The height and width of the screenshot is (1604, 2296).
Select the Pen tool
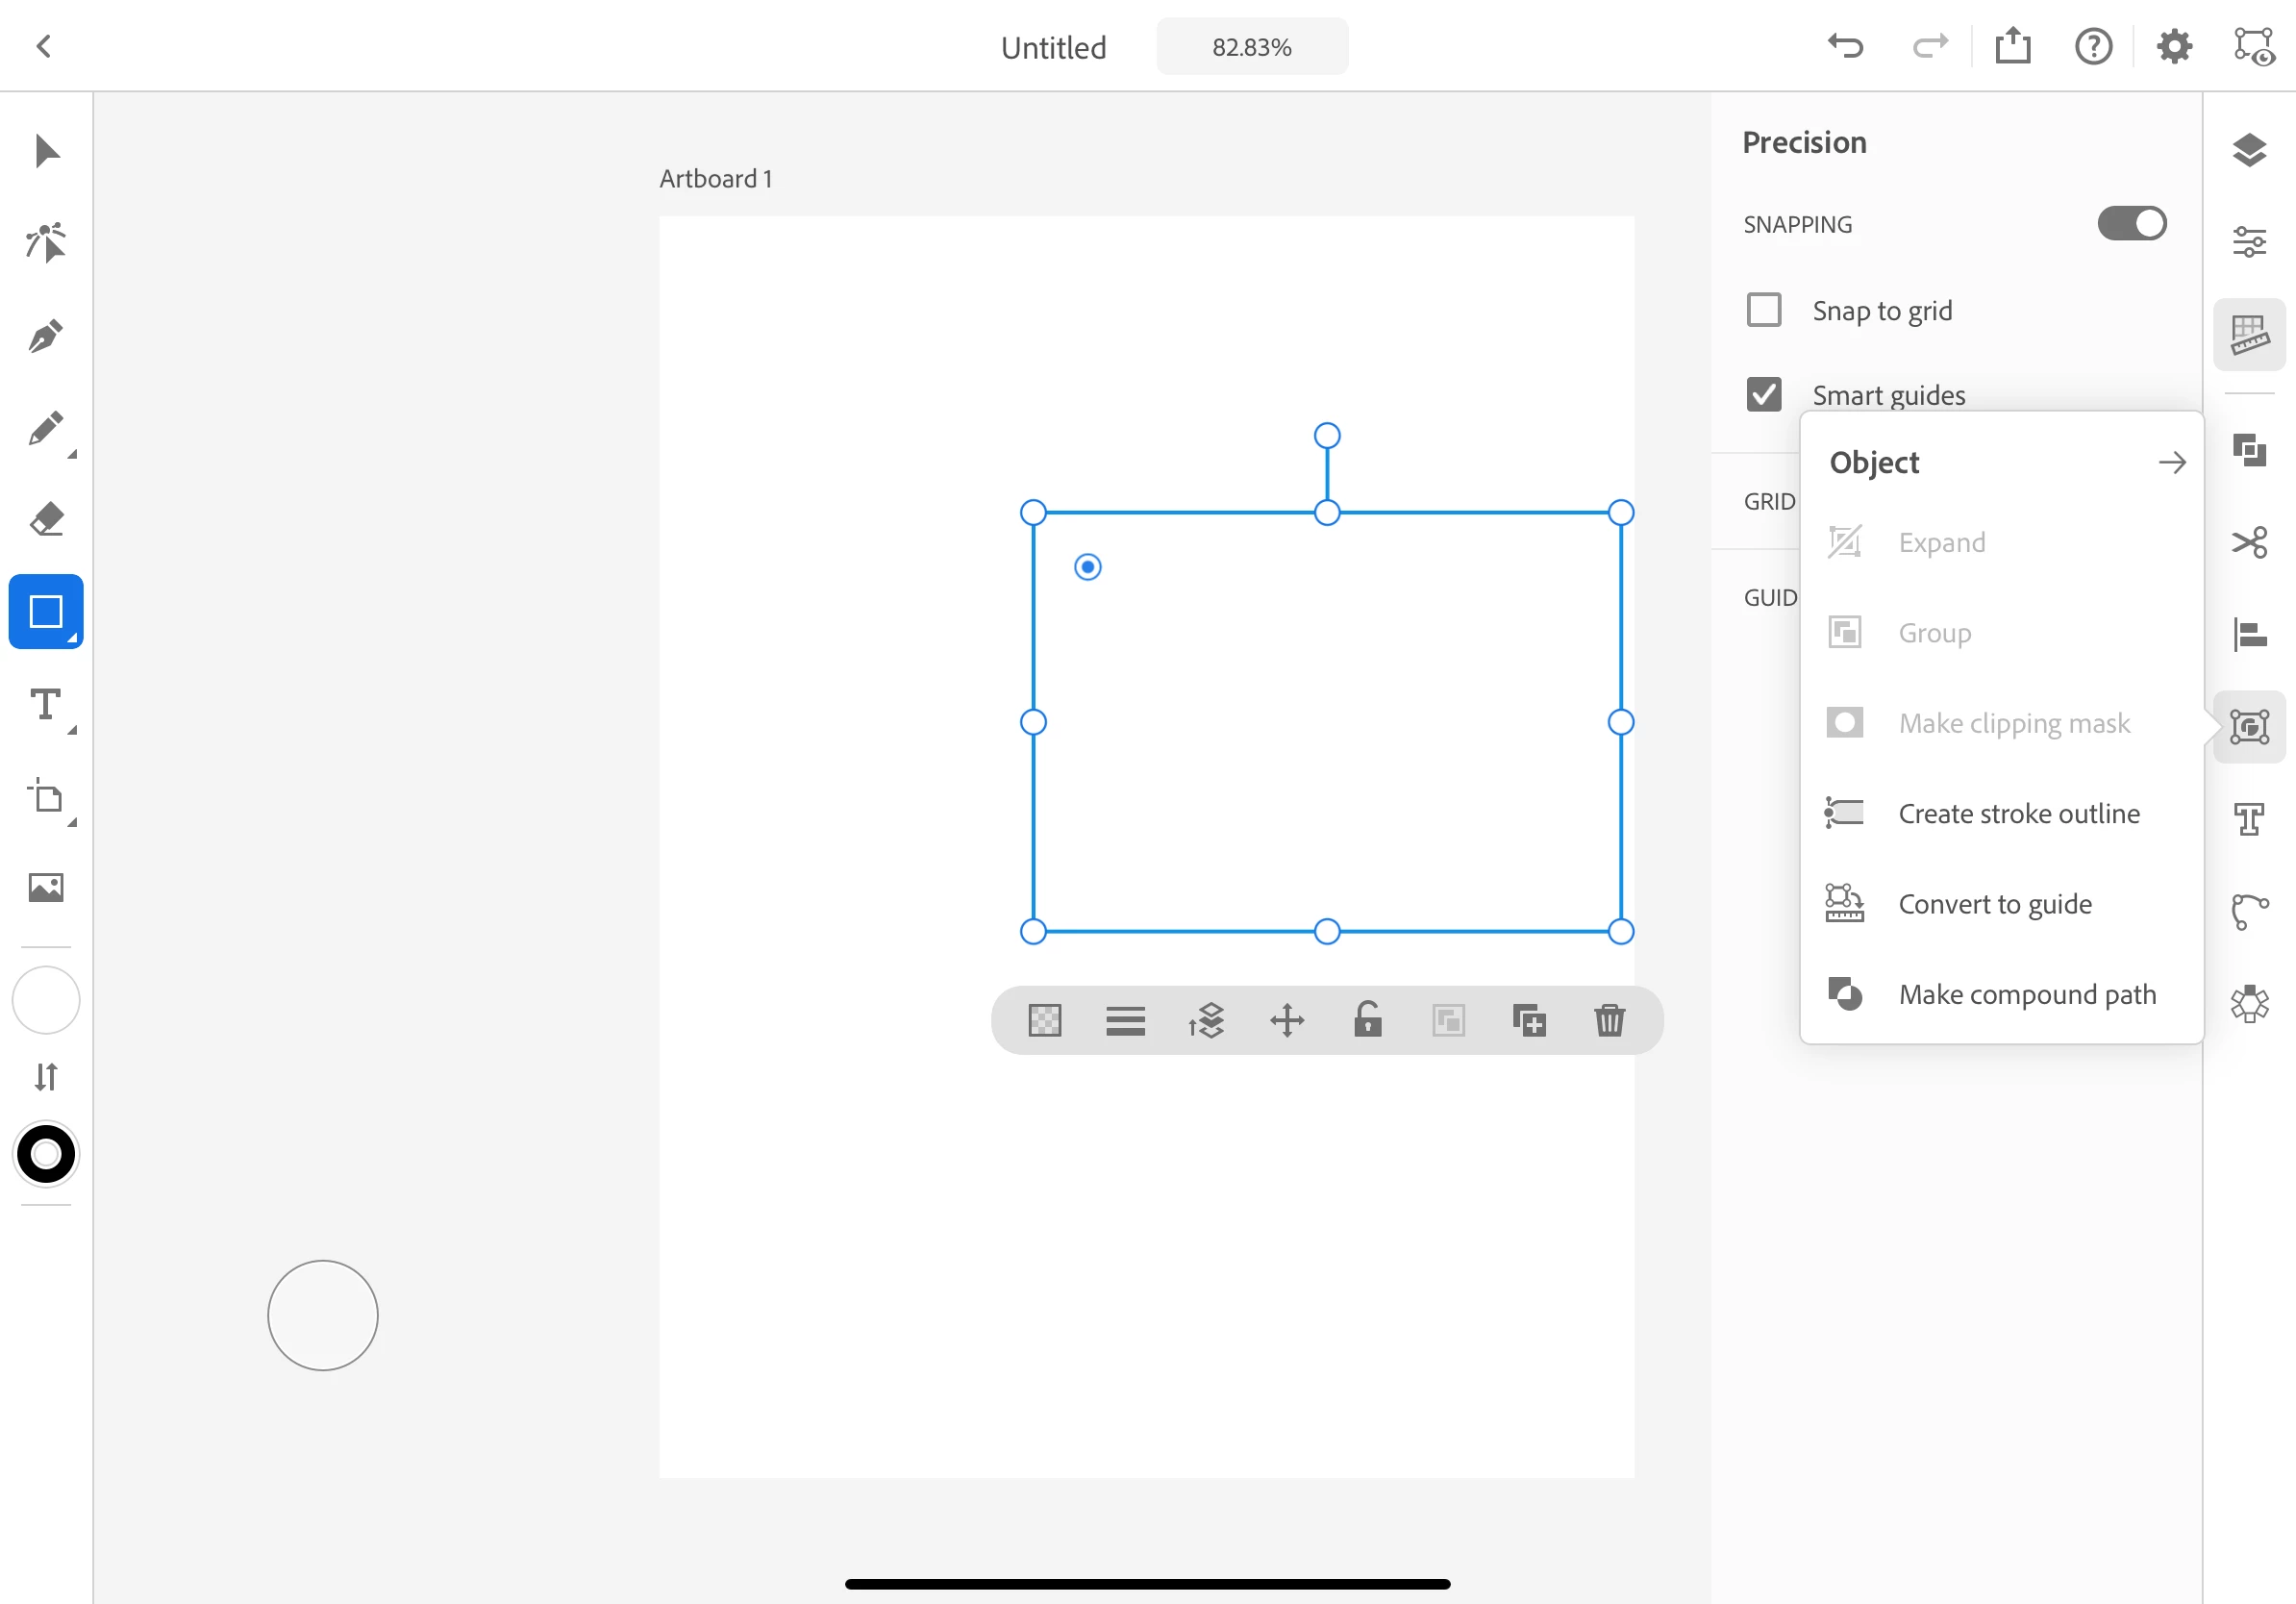tap(46, 335)
